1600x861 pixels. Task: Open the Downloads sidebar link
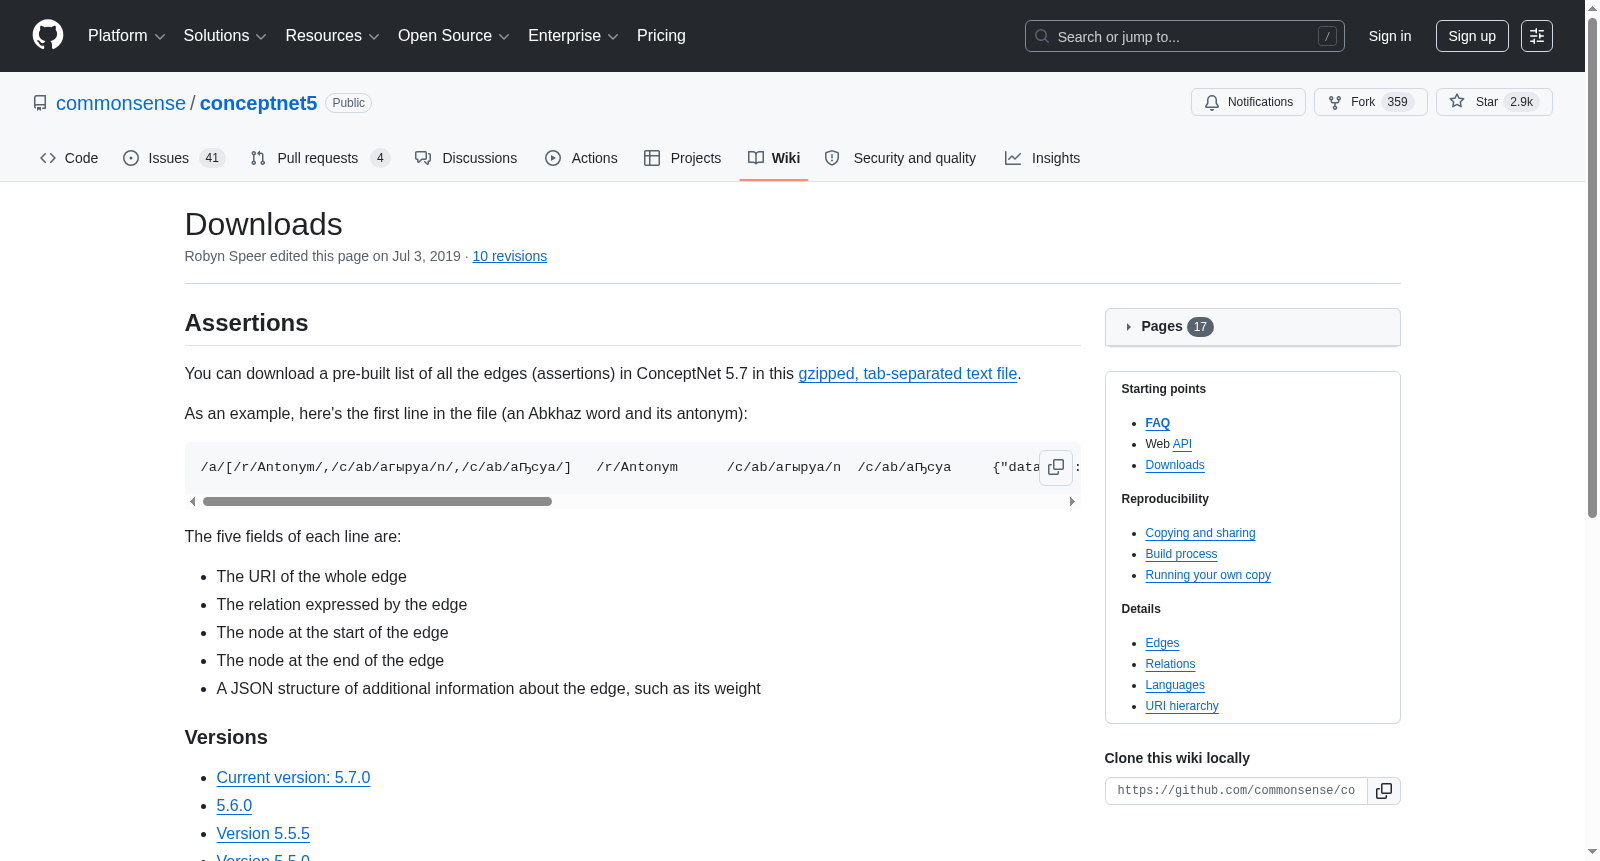click(1175, 465)
